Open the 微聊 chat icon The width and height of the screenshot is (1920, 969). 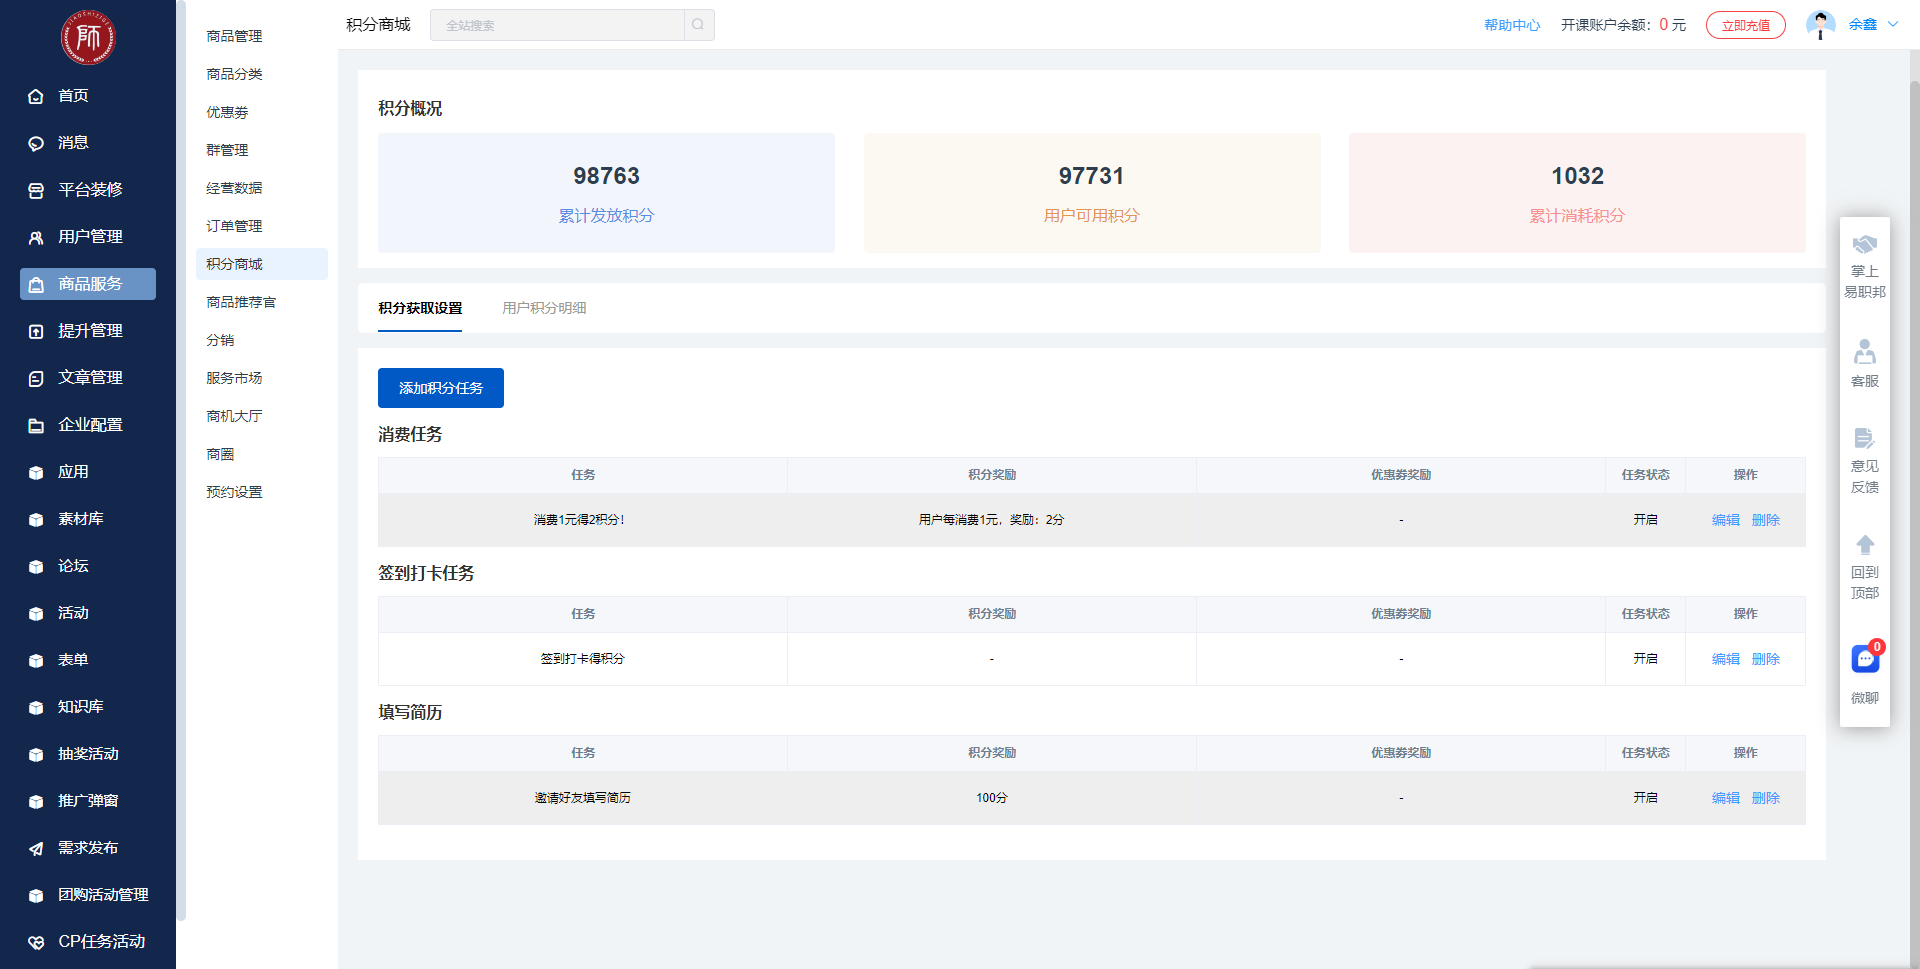[1865, 659]
